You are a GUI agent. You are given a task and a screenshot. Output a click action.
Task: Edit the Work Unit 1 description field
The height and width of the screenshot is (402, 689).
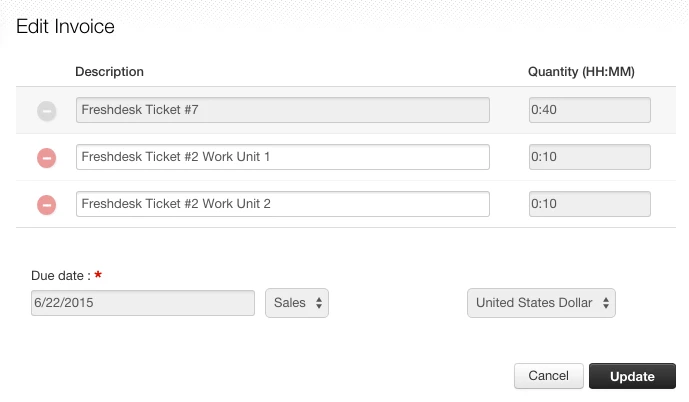(x=283, y=157)
